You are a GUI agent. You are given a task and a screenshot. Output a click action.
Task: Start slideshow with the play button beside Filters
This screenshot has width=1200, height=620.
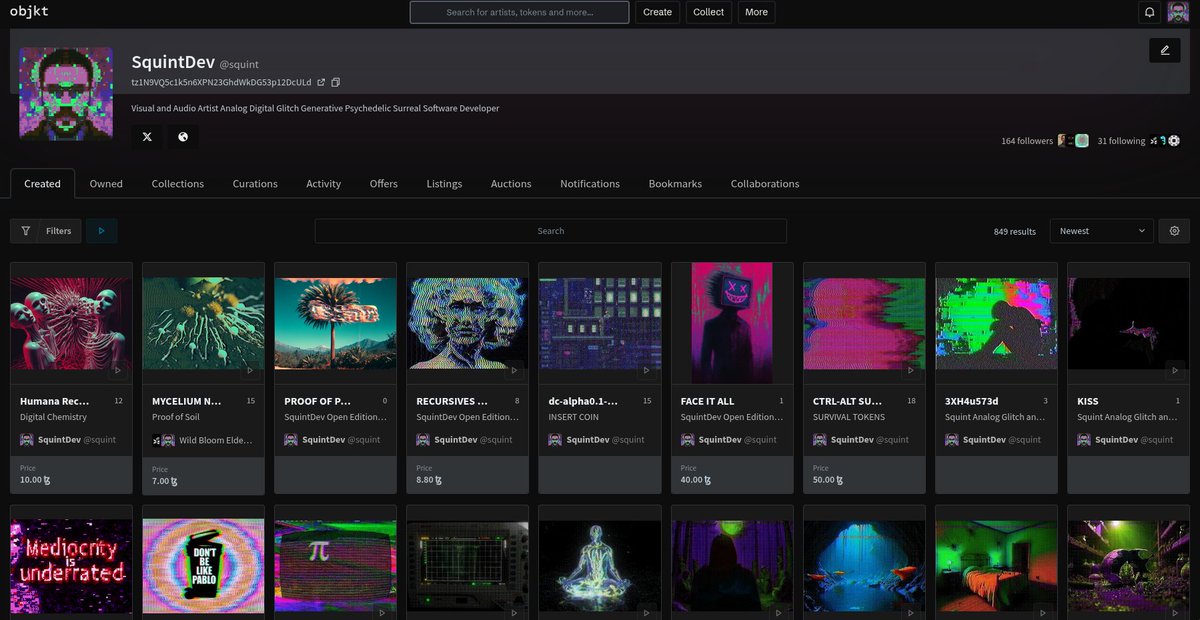coord(101,231)
